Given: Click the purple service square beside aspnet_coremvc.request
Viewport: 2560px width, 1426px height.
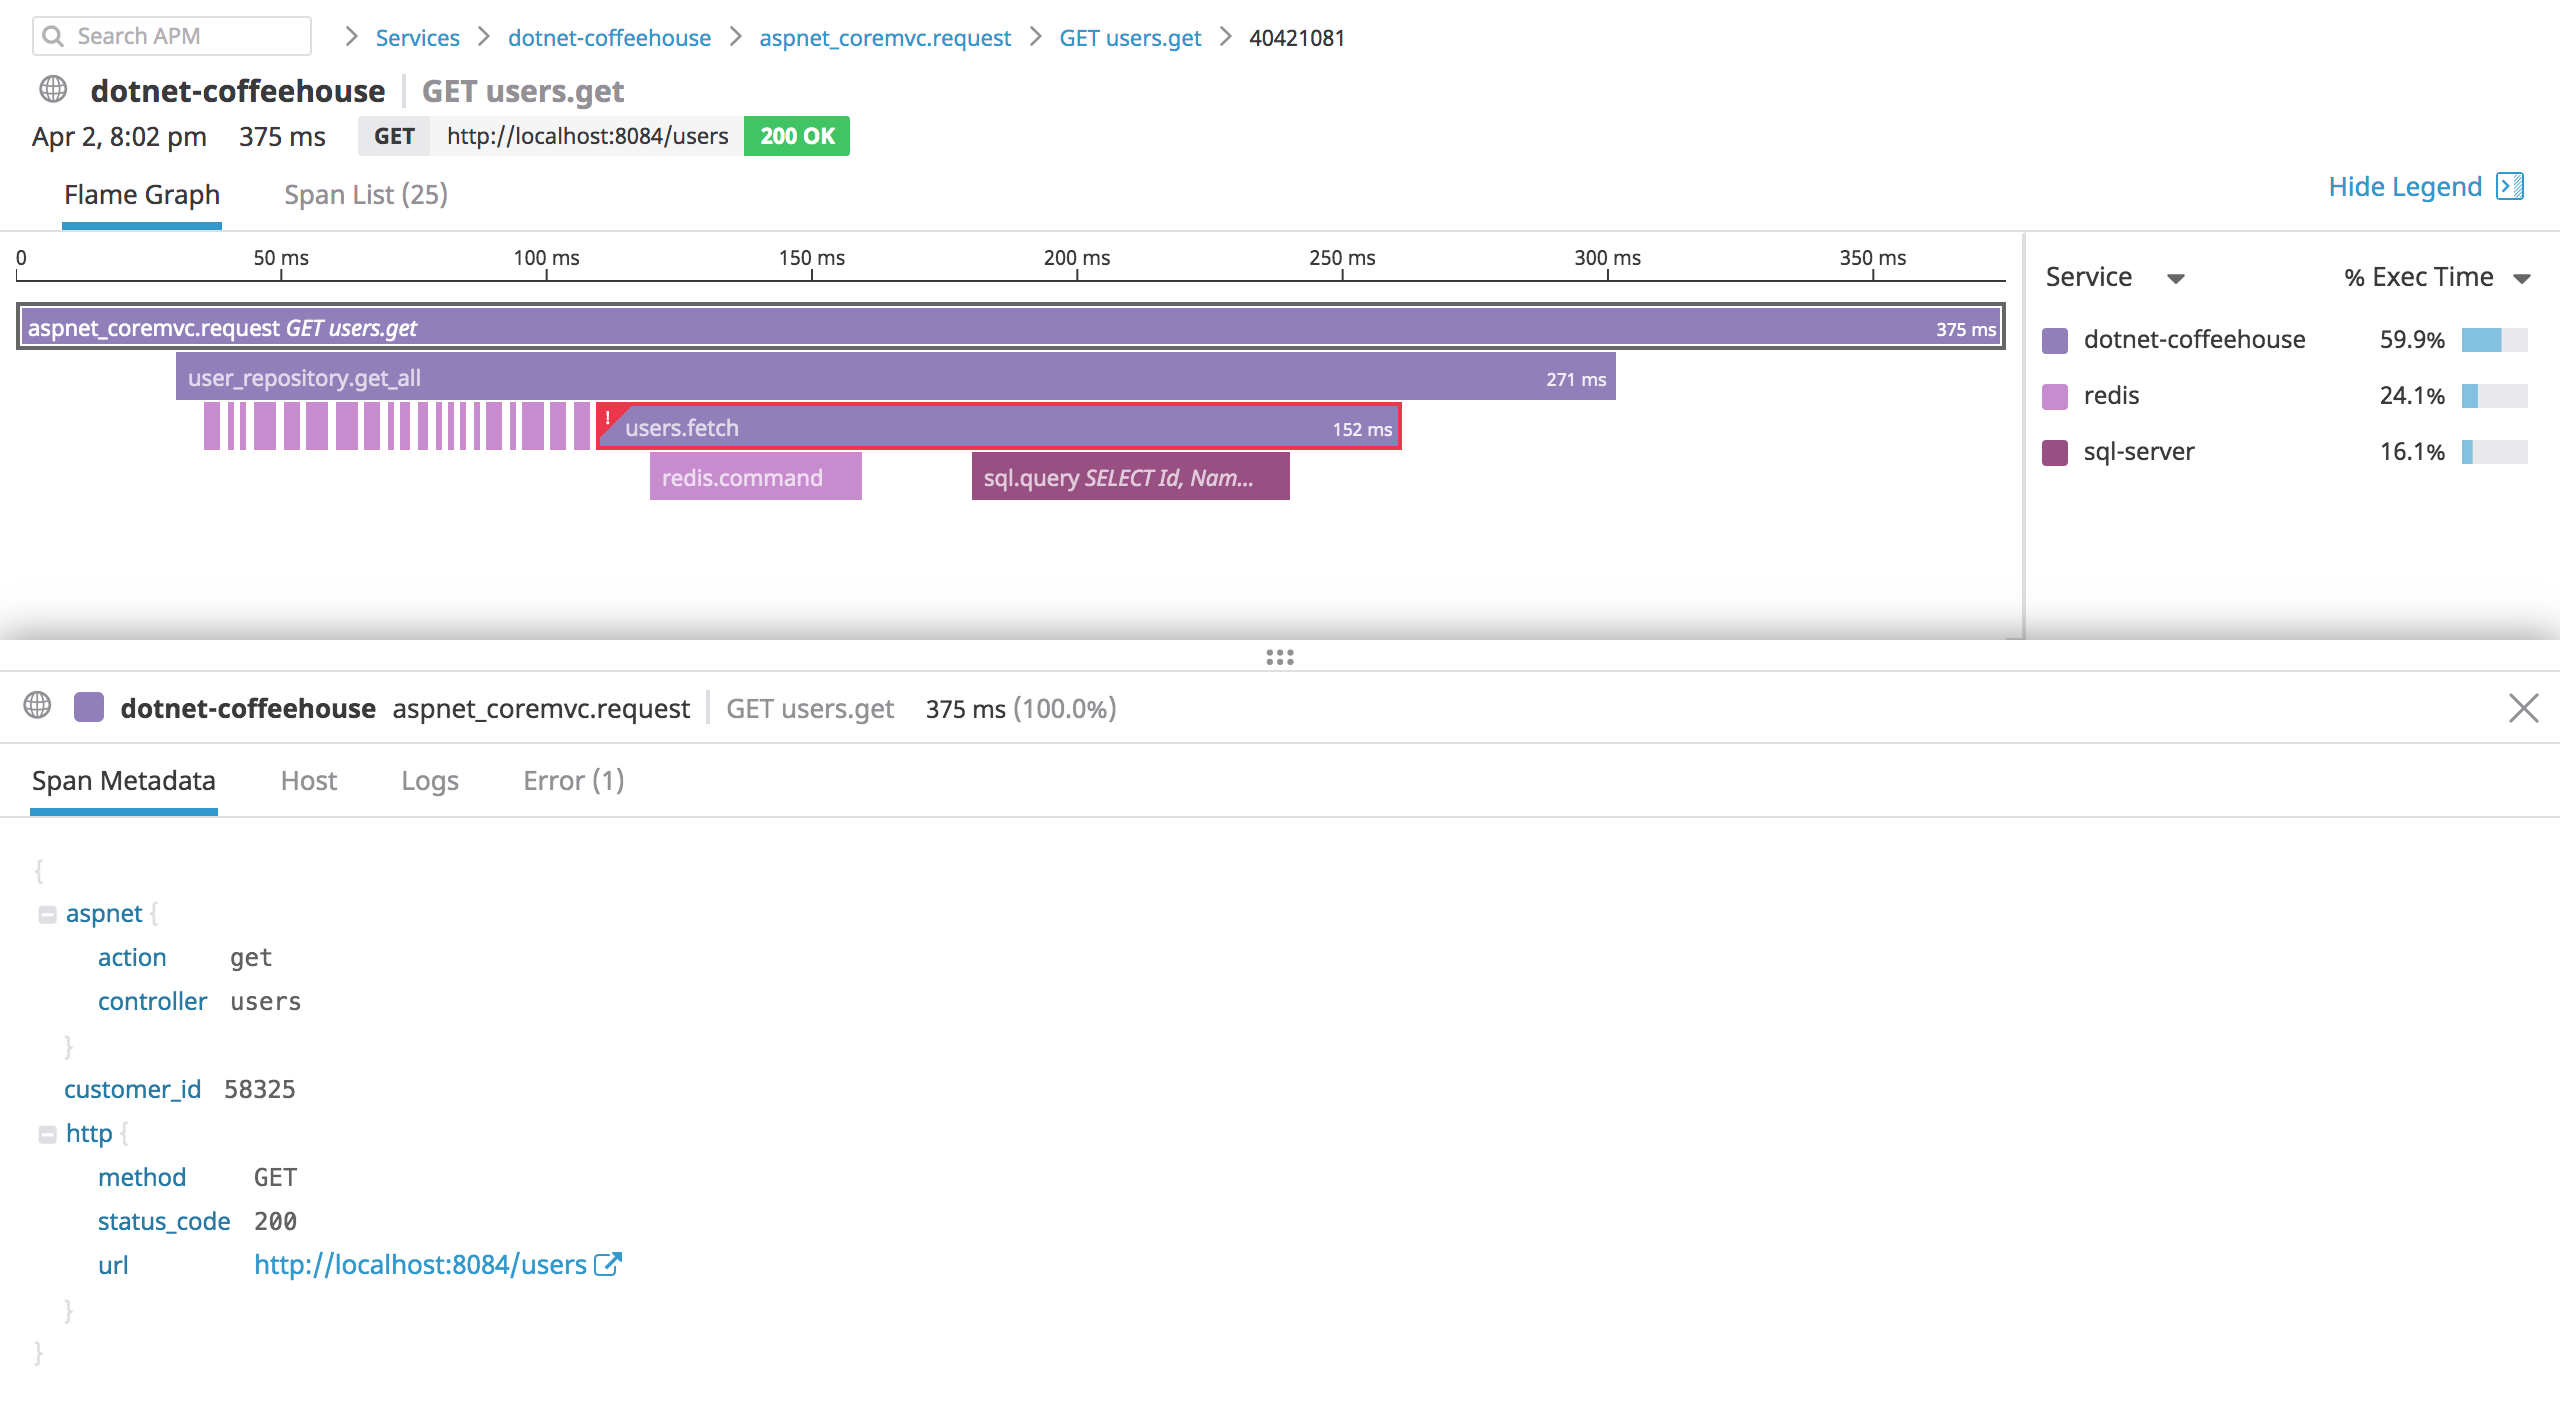Looking at the screenshot, I should click(x=90, y=707).
